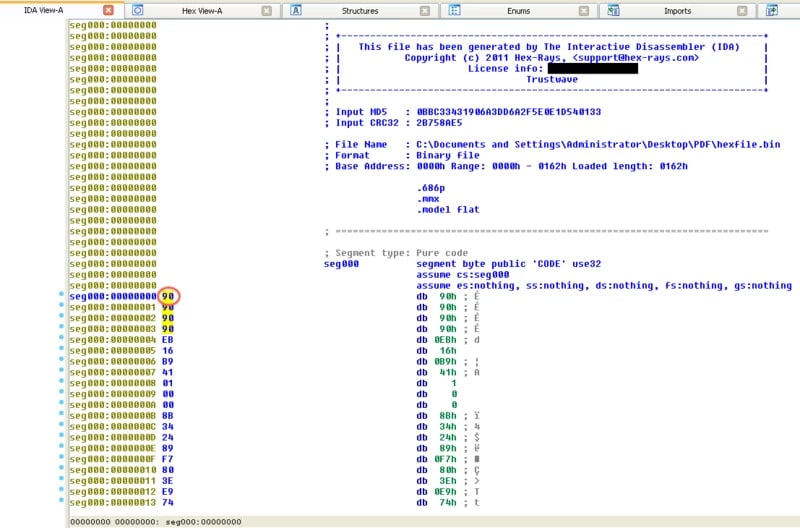
Task: Click the Enums tab icon
Action: coord(454,10)
